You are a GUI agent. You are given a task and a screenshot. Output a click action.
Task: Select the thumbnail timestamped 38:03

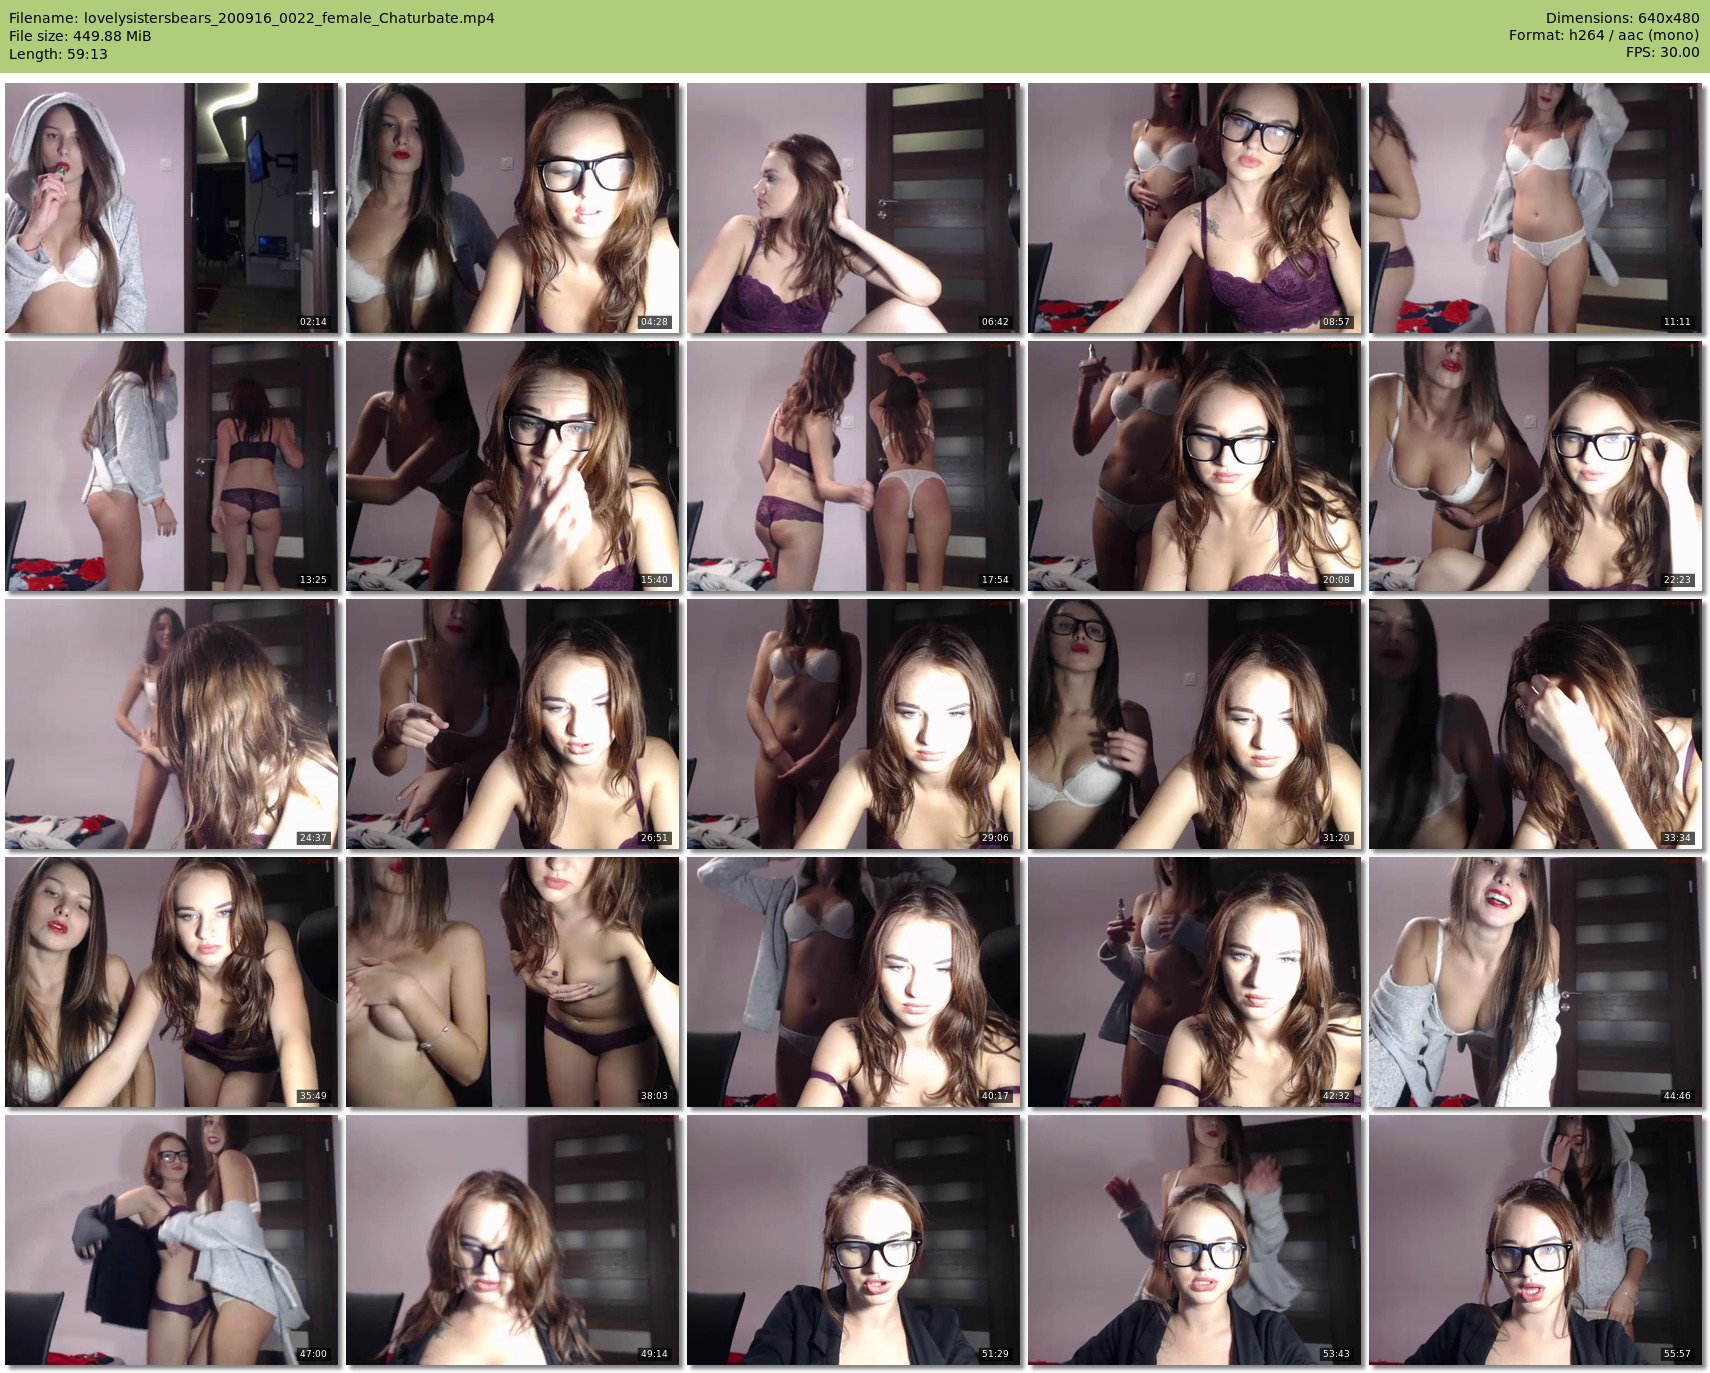tap(512, 982)
